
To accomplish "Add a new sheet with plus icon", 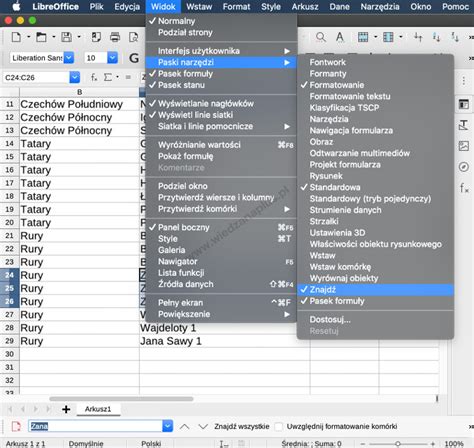I will [x=66, y=409].
